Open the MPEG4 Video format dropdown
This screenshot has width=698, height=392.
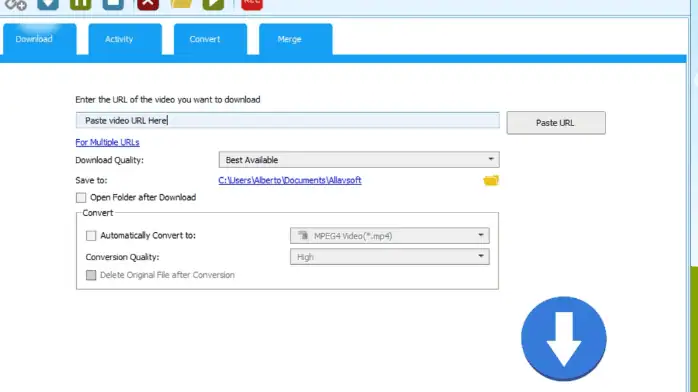point(390,236)
